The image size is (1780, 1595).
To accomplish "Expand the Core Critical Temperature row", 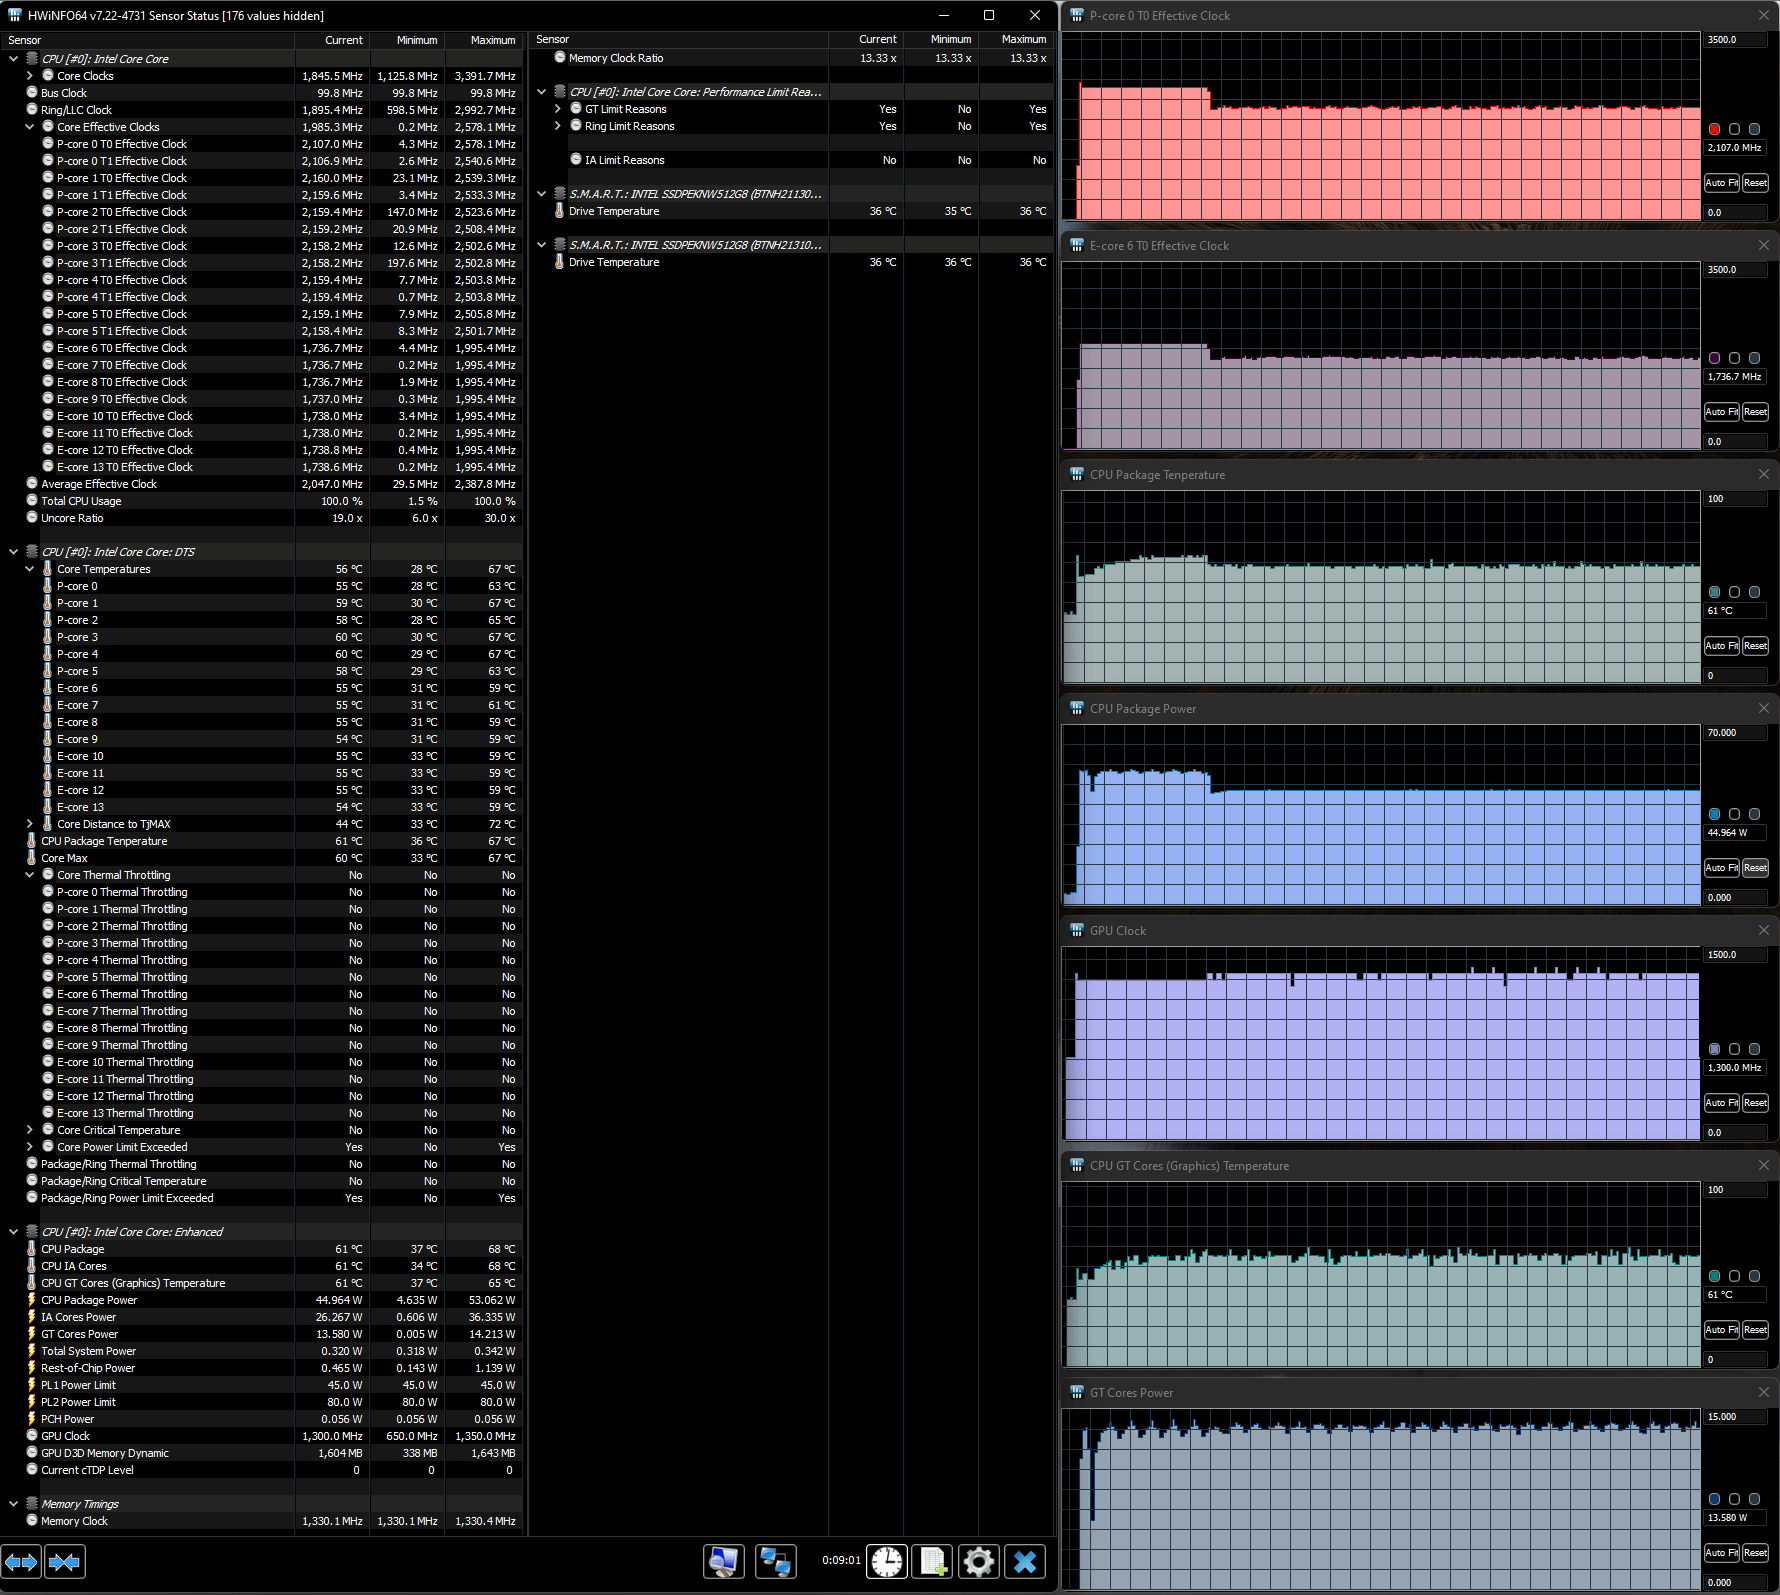I will coord(30,1130).
